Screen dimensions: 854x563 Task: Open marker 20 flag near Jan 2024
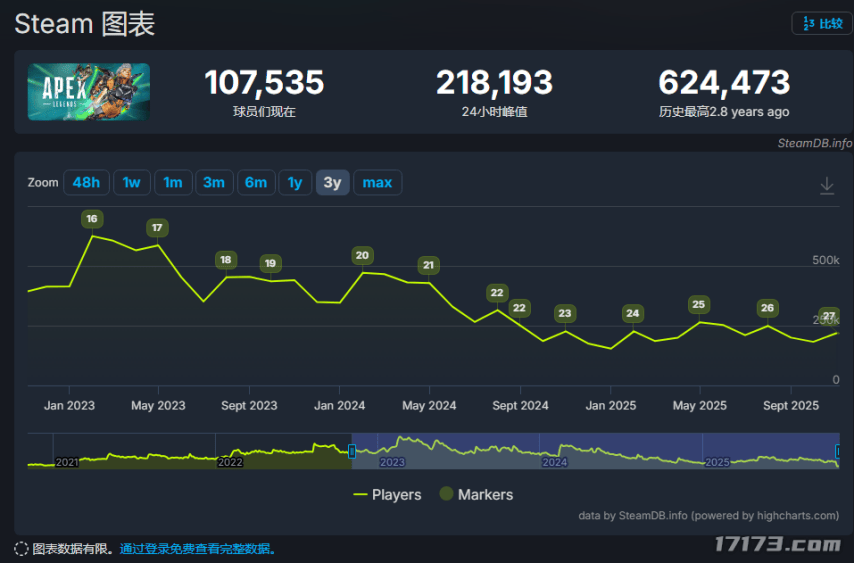362,255
